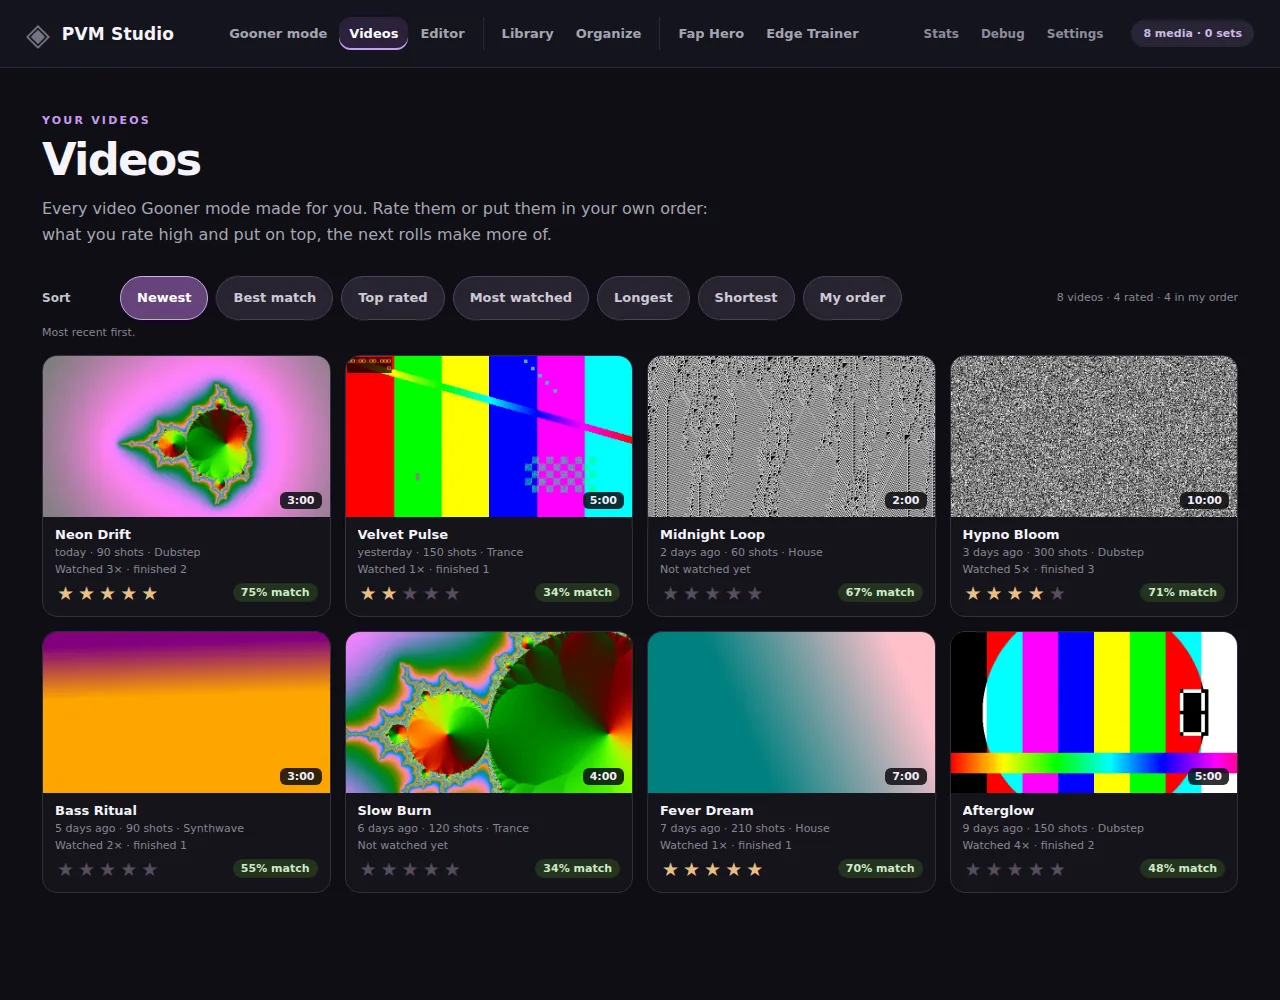
Task: Sort videos by Shortest
Action: pyautogui.click(x=746, y=298)
